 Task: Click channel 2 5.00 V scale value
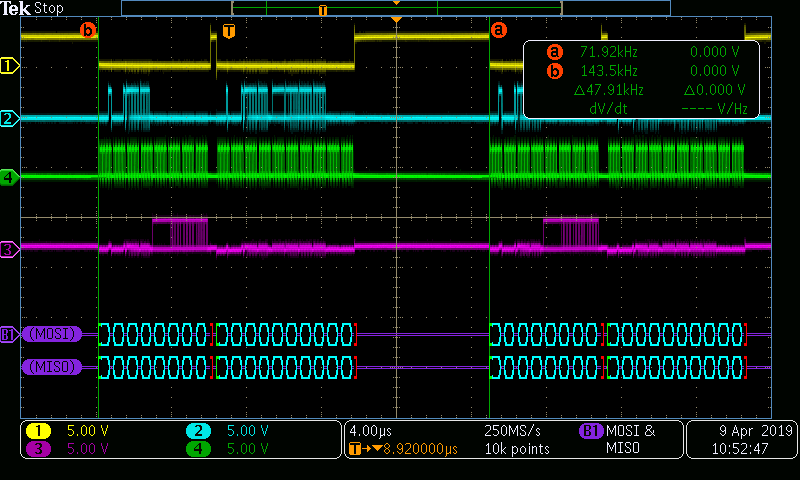[x=247, y=431]
